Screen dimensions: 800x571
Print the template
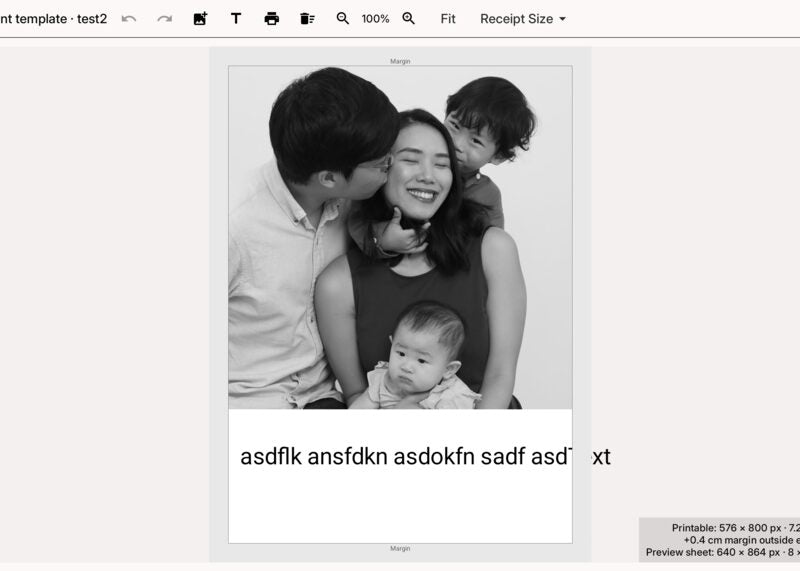(271, 19)
